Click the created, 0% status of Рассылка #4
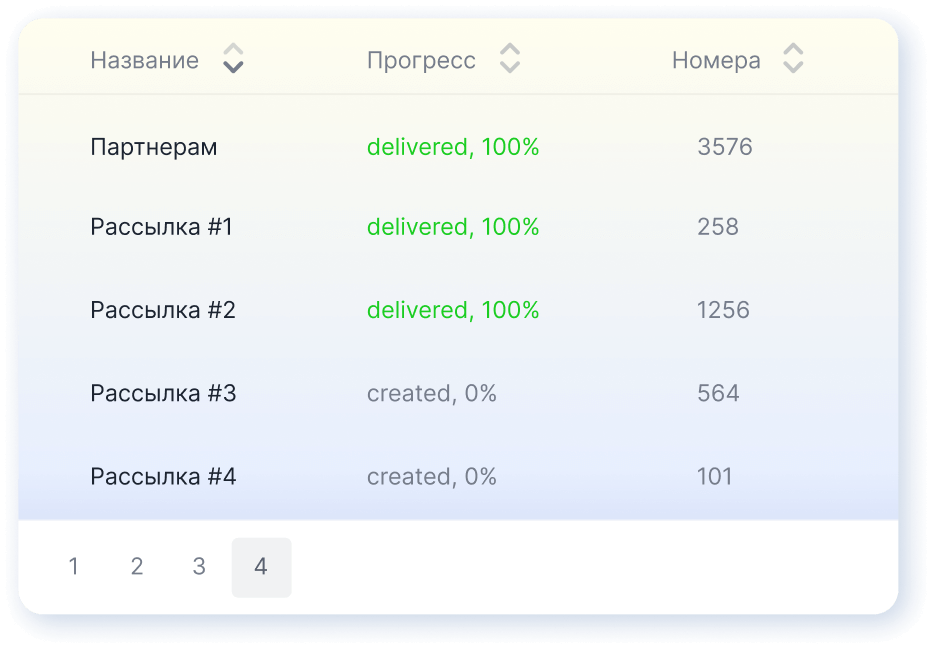The height and width of the screenshot is (646, 930). [x=431, y=477]
